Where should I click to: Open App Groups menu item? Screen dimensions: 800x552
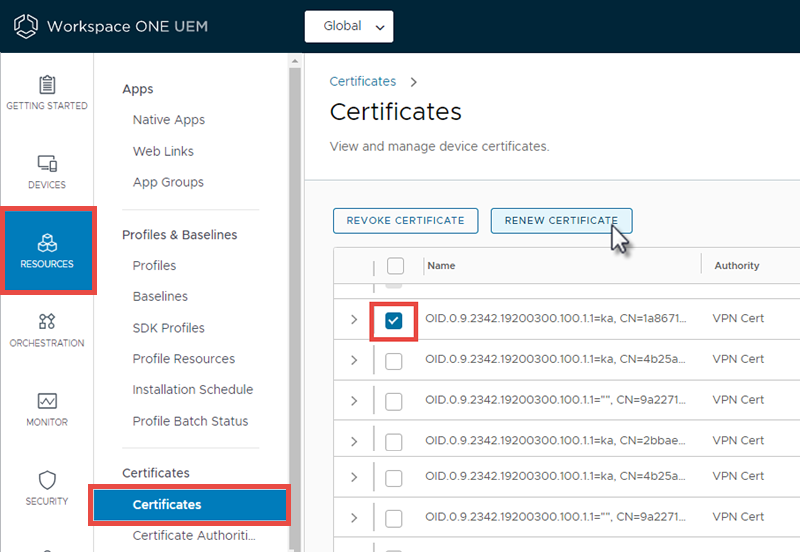click(168, 183)
